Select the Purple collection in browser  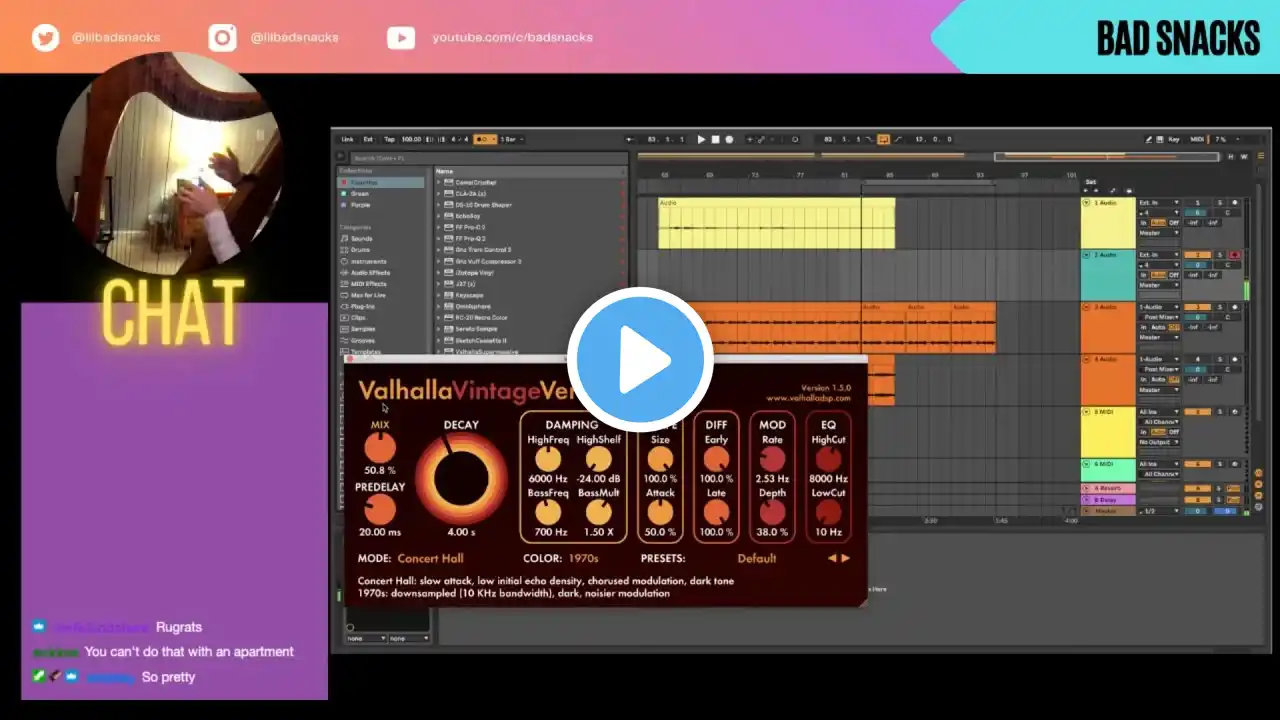tap(361, 204)
